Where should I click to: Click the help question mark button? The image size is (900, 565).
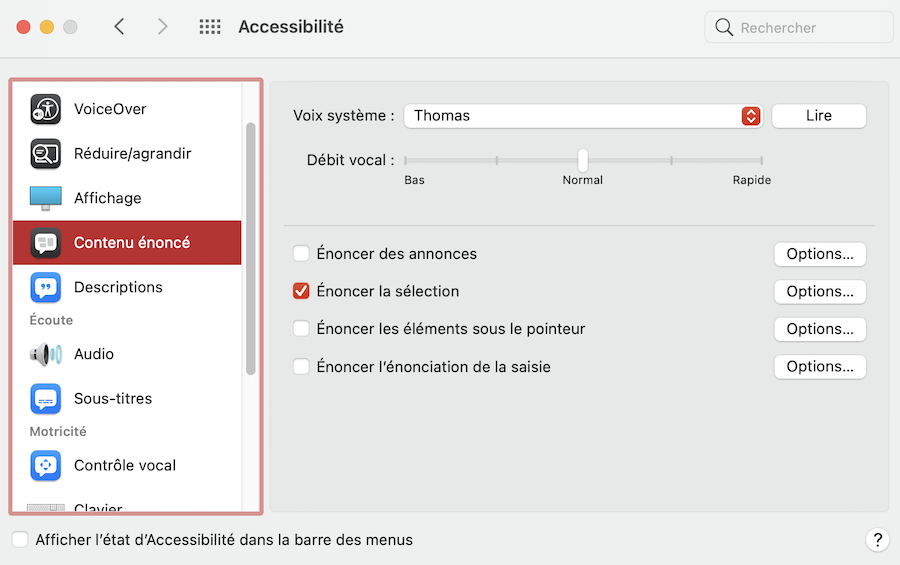pyautogui.click(x=877, y=540)
